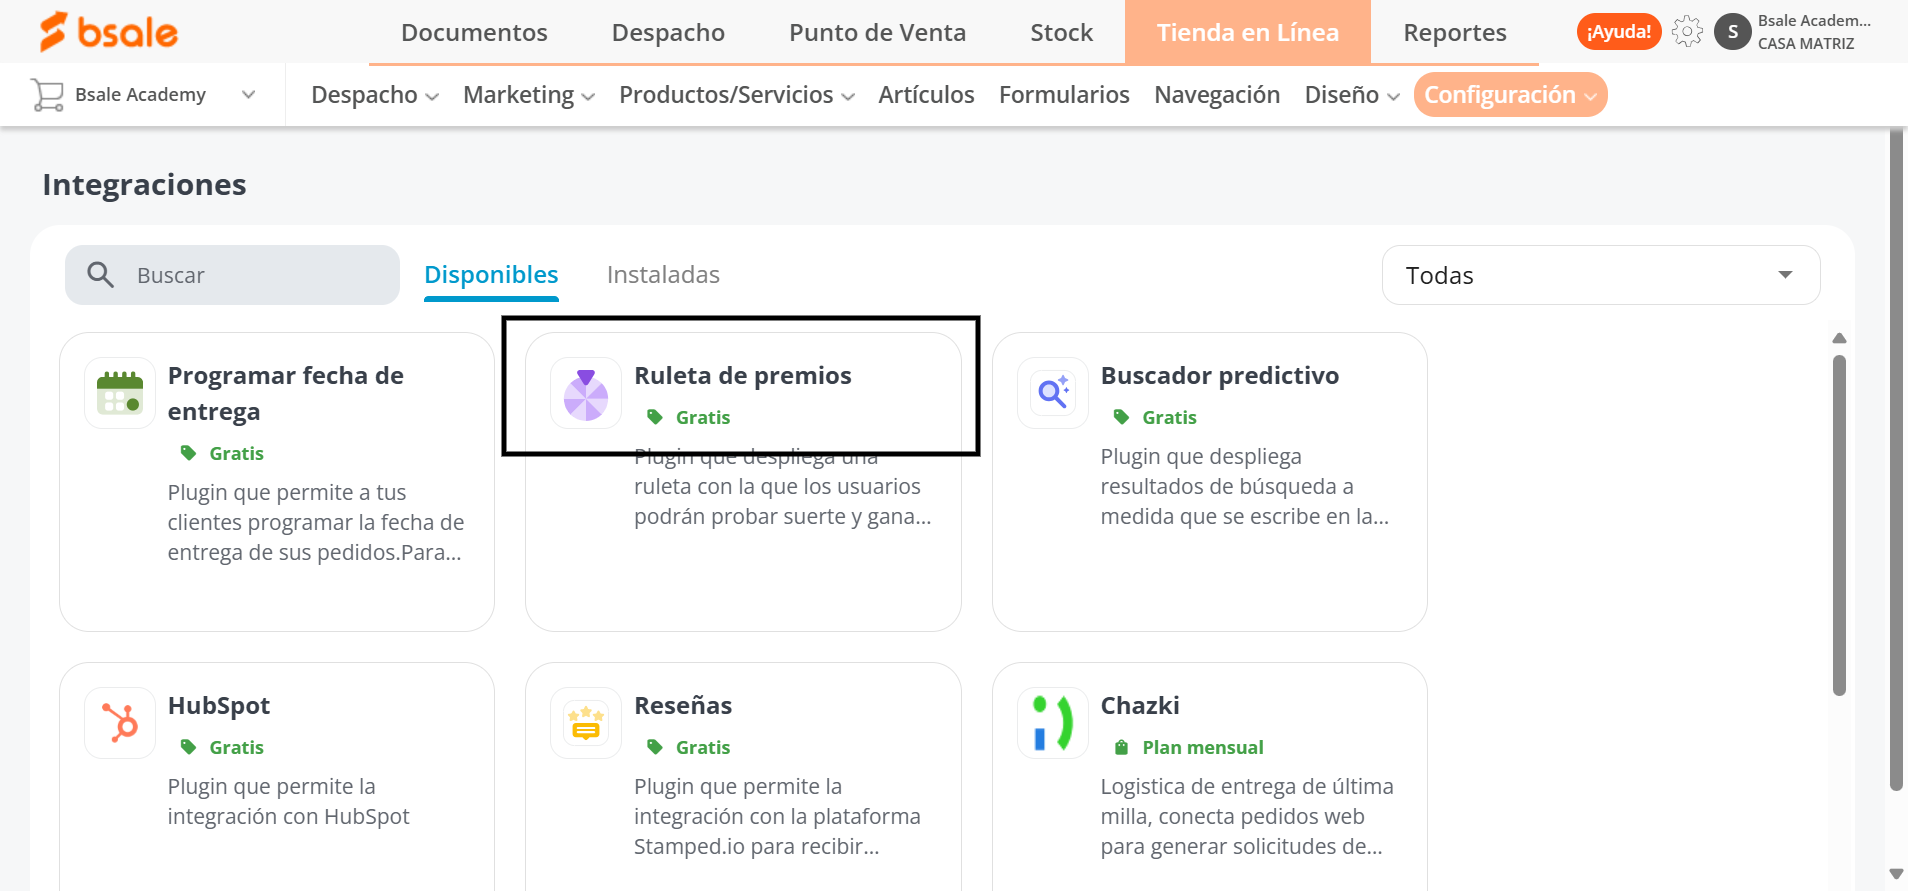Open the Configuración dropdown
Viewport: 1908px width, 891px height.
[x=1510, y=95]
